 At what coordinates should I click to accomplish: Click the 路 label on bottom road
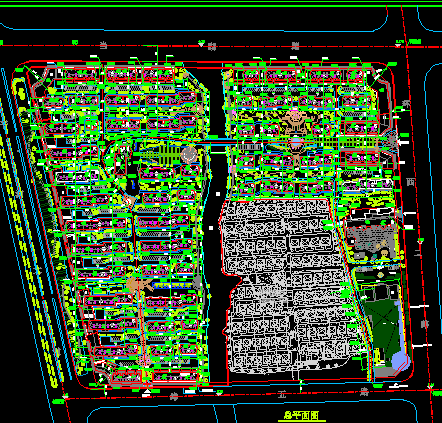point(365,392)
